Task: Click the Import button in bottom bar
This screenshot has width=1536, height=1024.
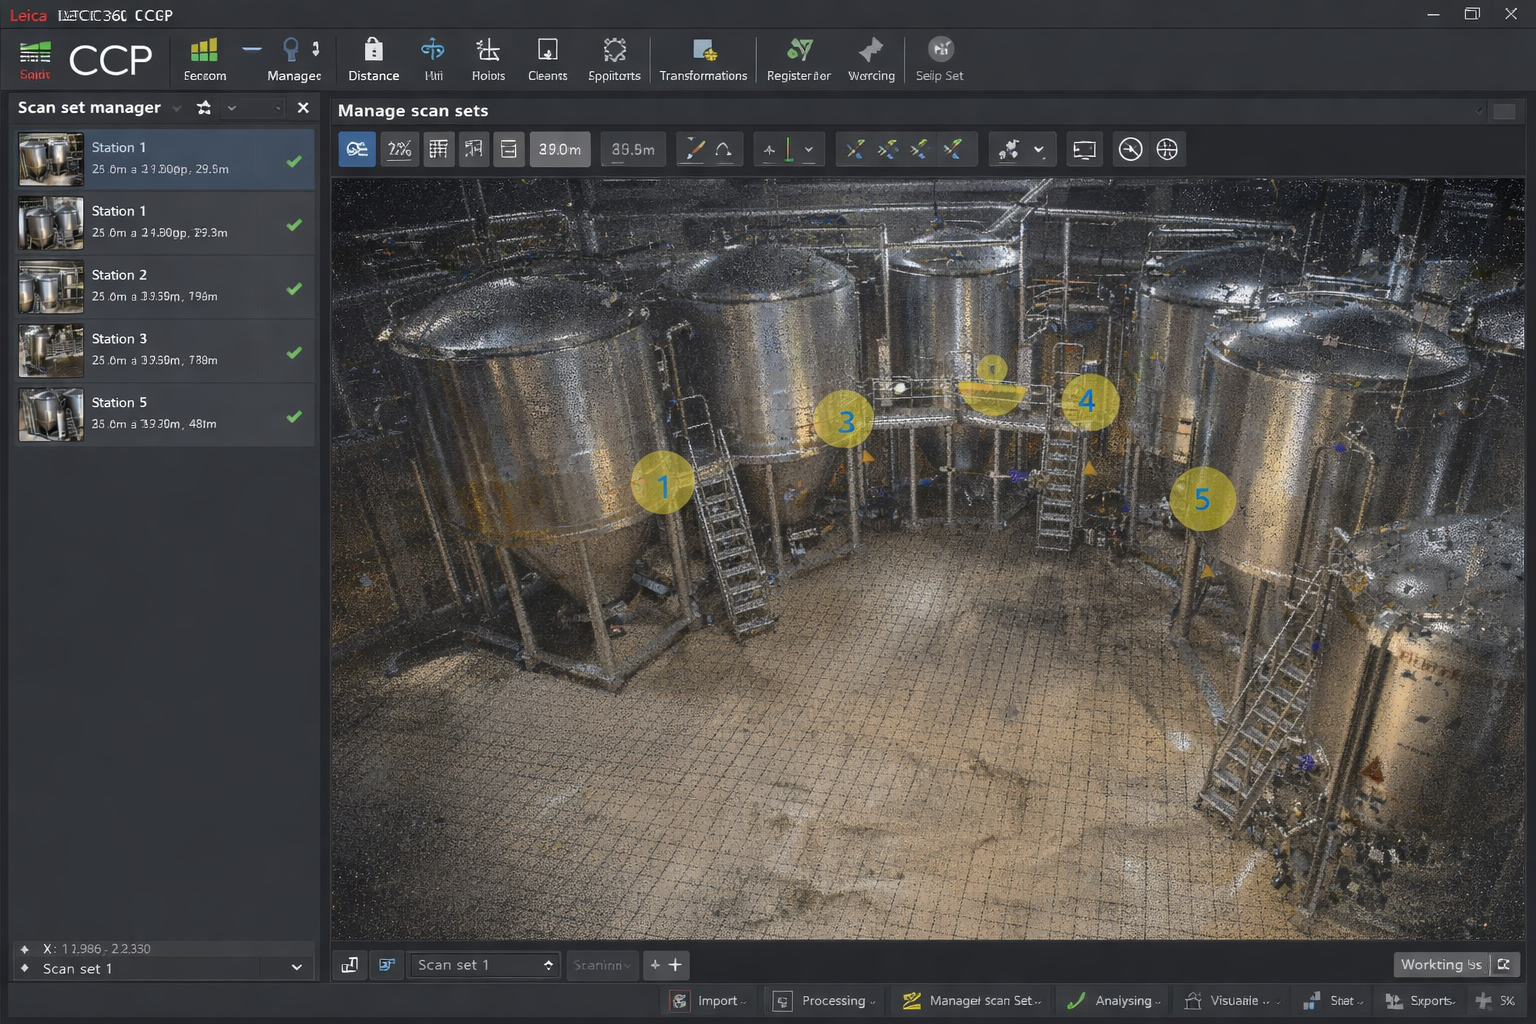Action: click(708, 1001)
